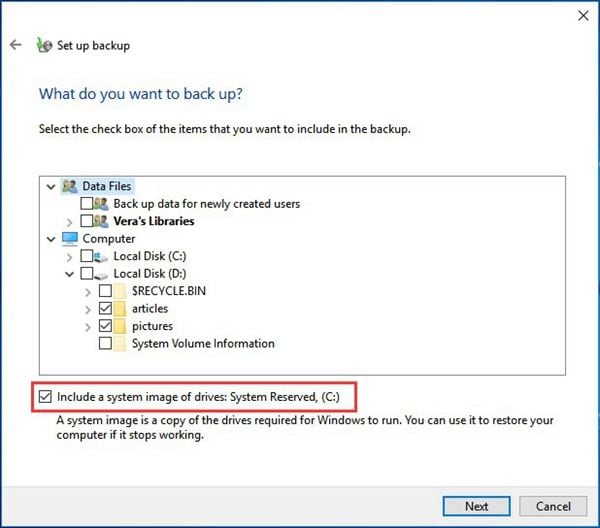Click the Data Files users icon

click(70, 186)
